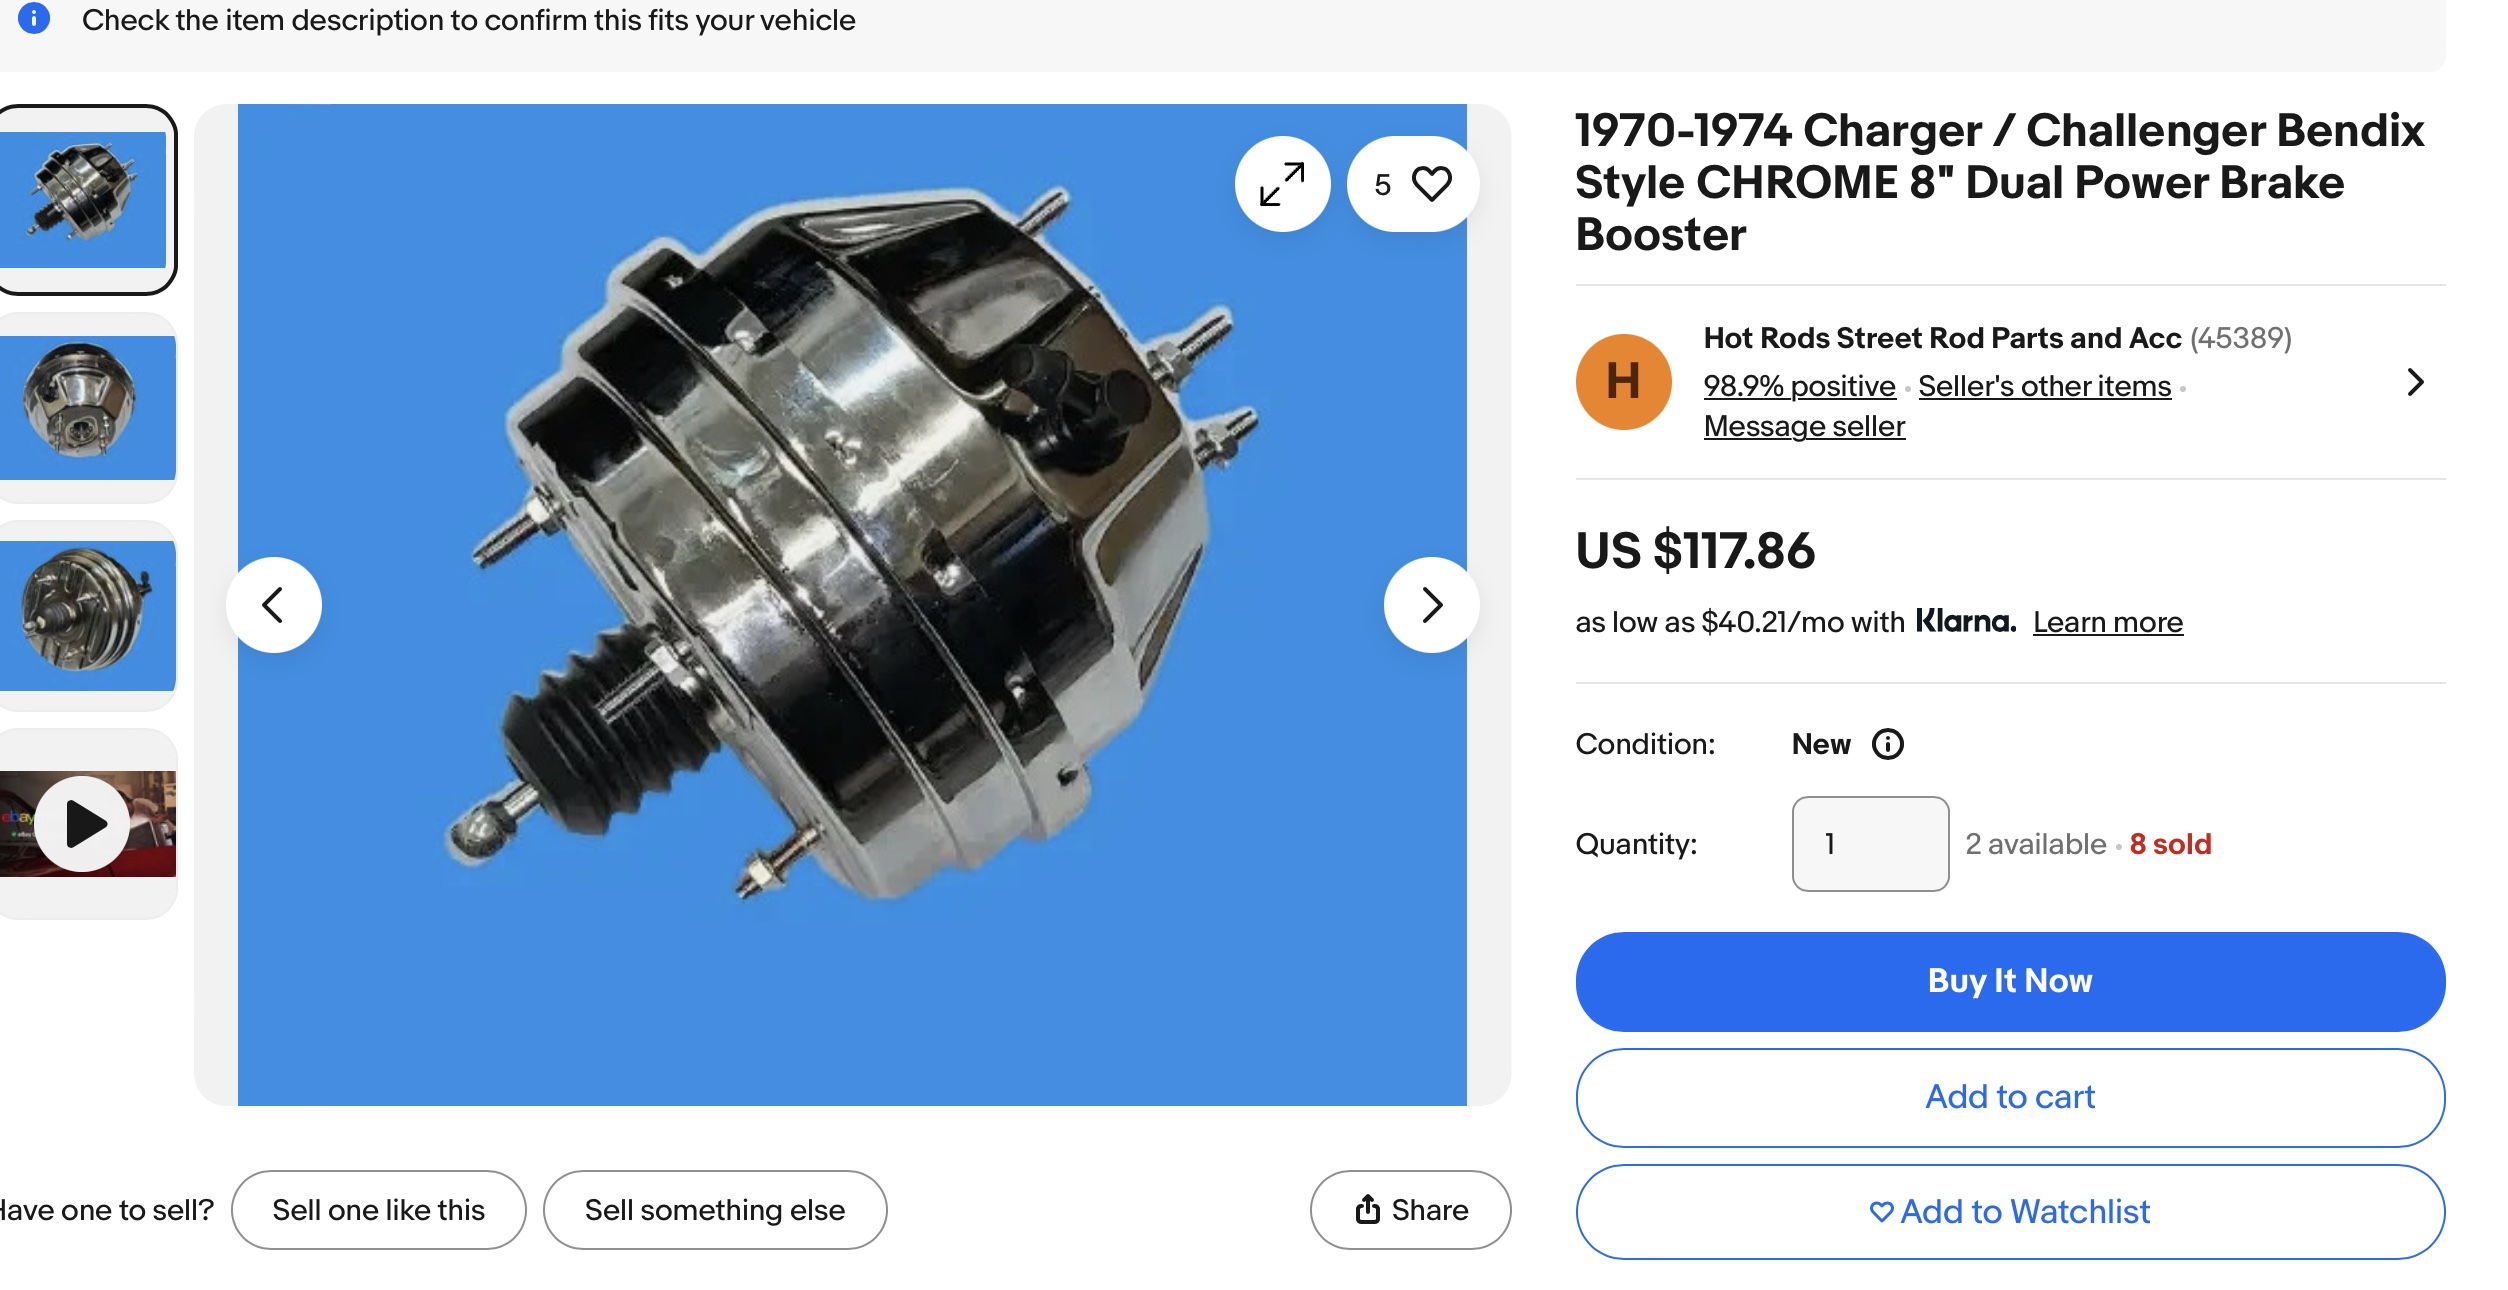This screenshot has height=1290, width=2508.
Task: Select the first booster thumbnail
Action: click(86, 199)
